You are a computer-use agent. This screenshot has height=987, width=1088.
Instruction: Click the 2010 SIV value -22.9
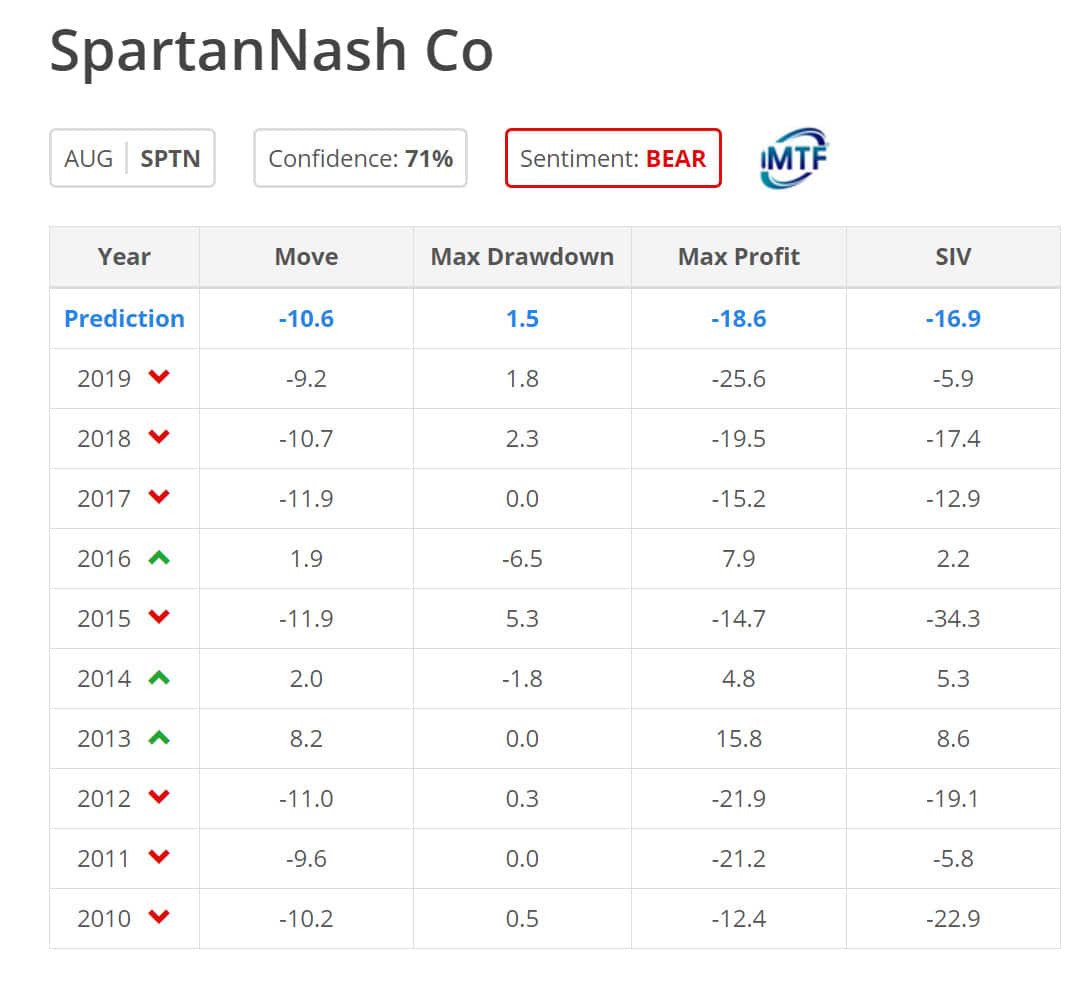(953, 919)
